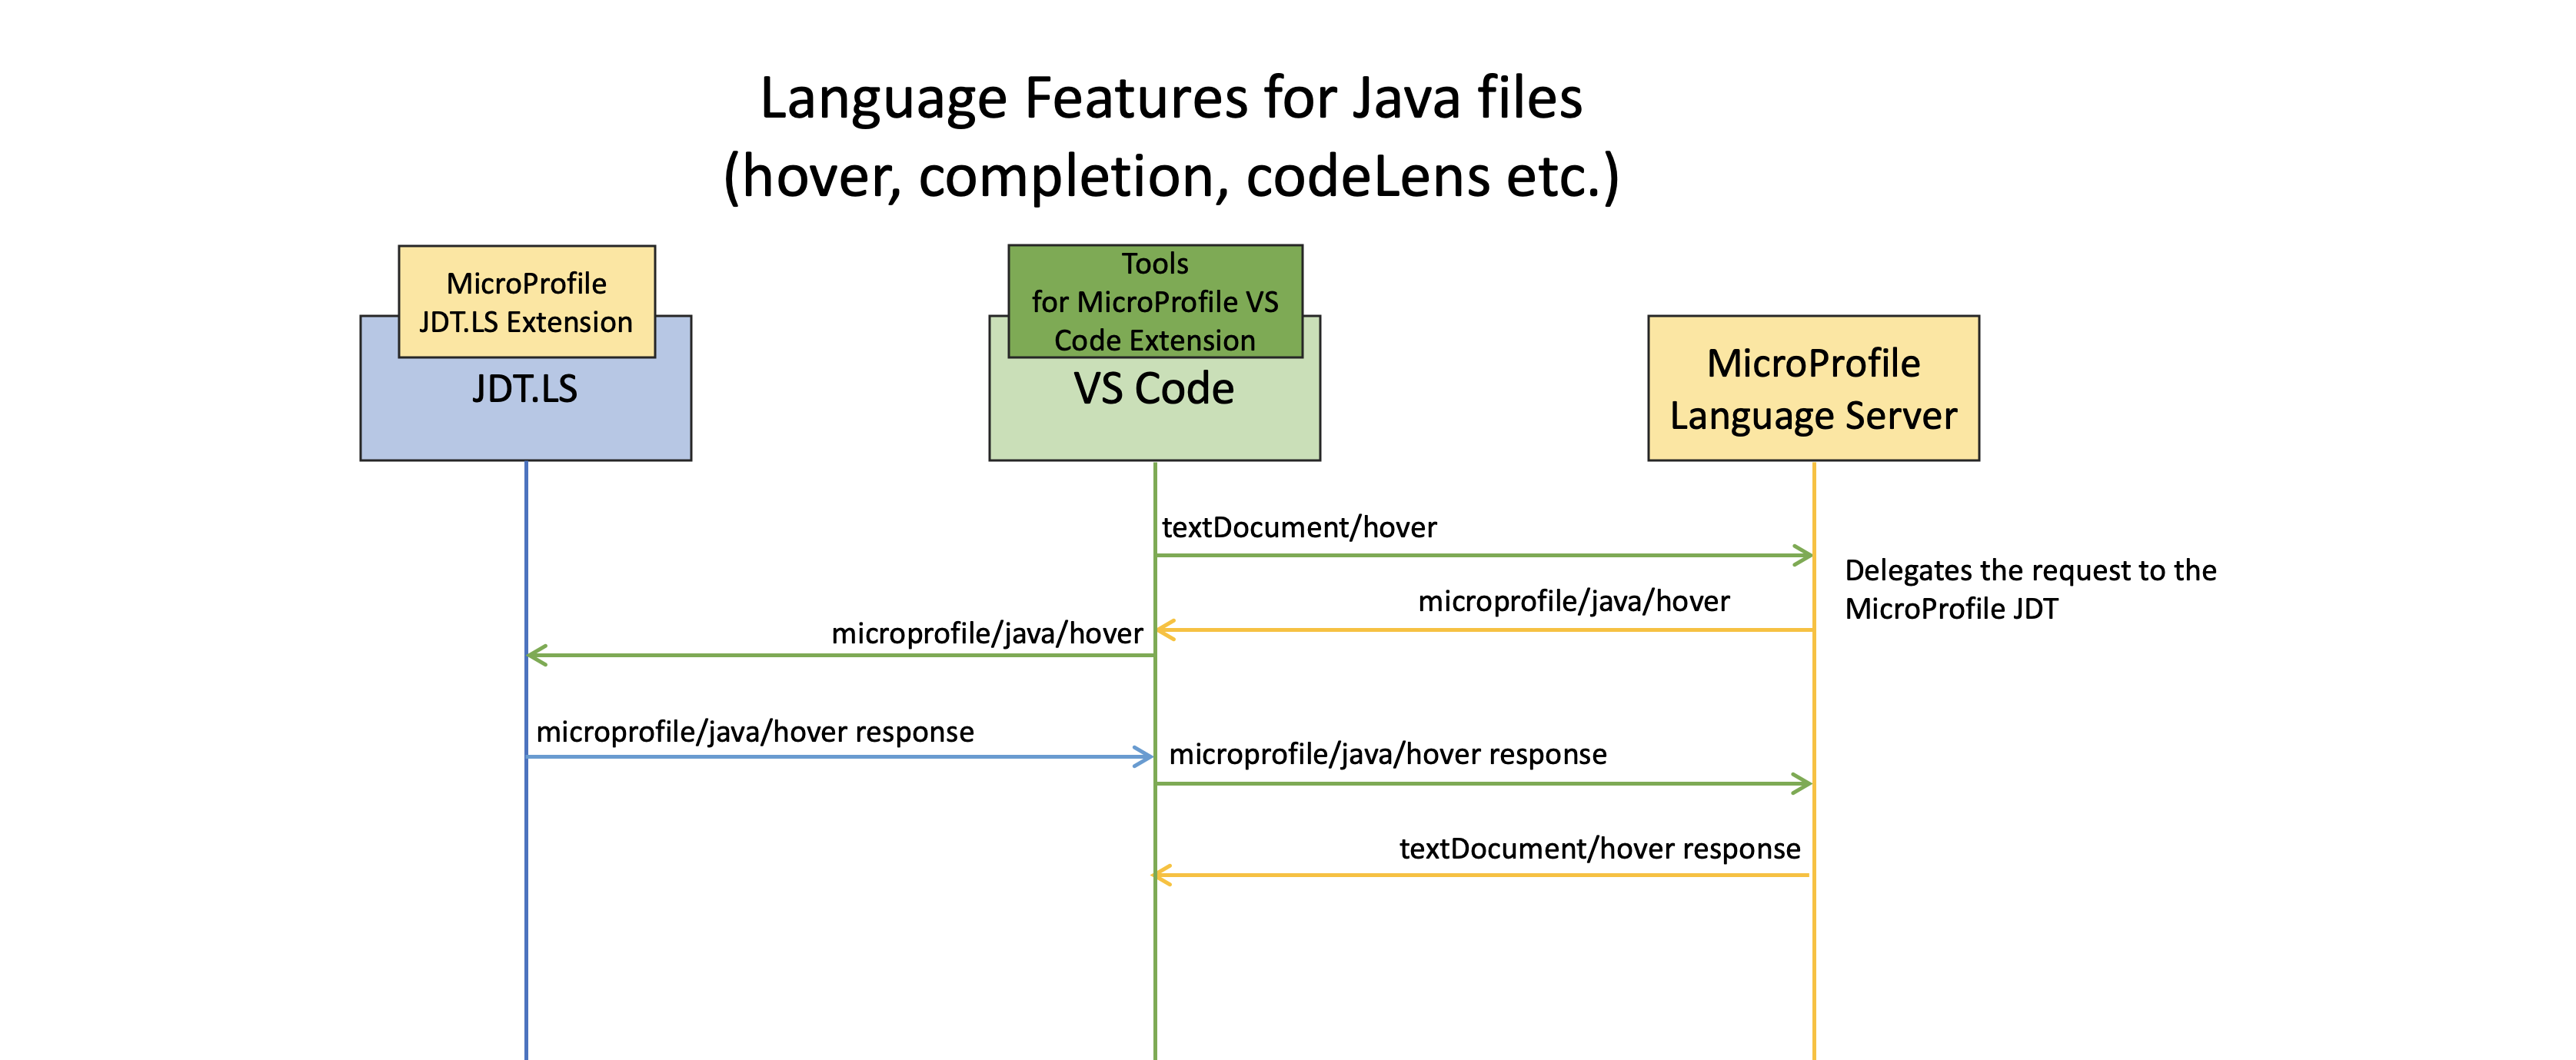Click 'microprofile/java/hover' label above the yellow arrow
The width and height of the screenshot is (2576, 1060).
pos(1574,601)
